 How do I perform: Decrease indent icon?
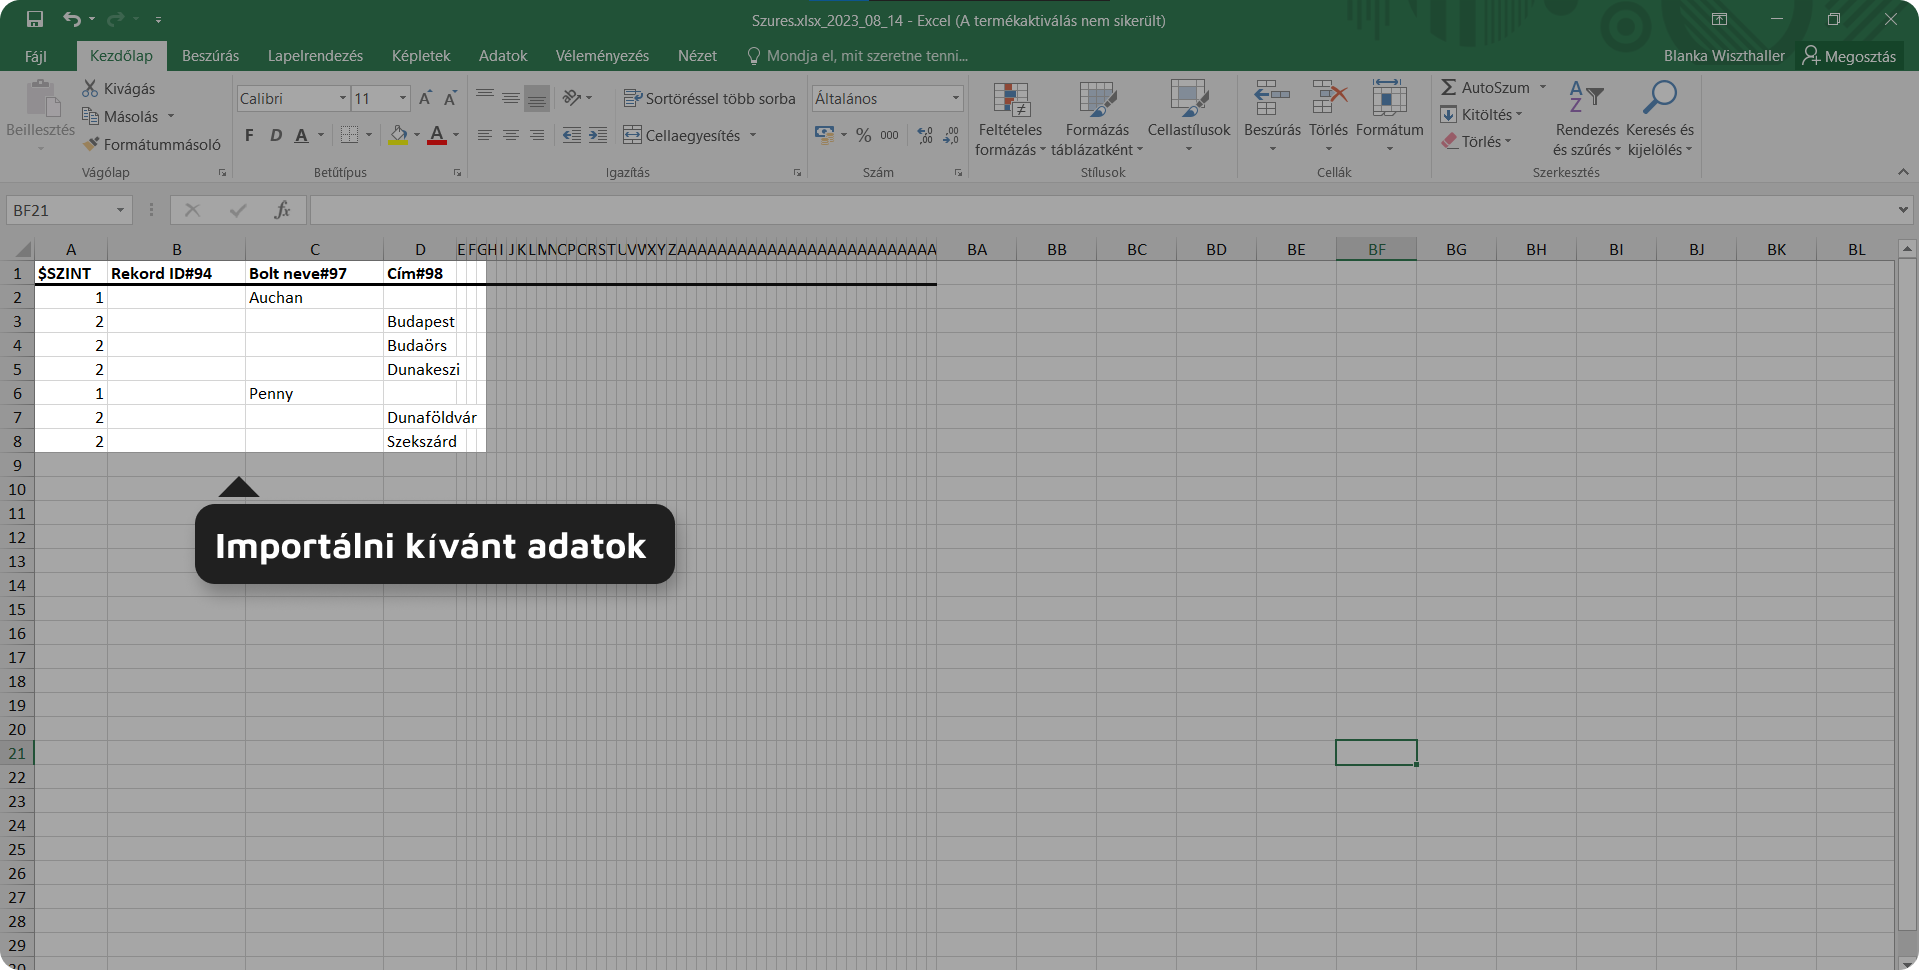(x=572, y=135)
